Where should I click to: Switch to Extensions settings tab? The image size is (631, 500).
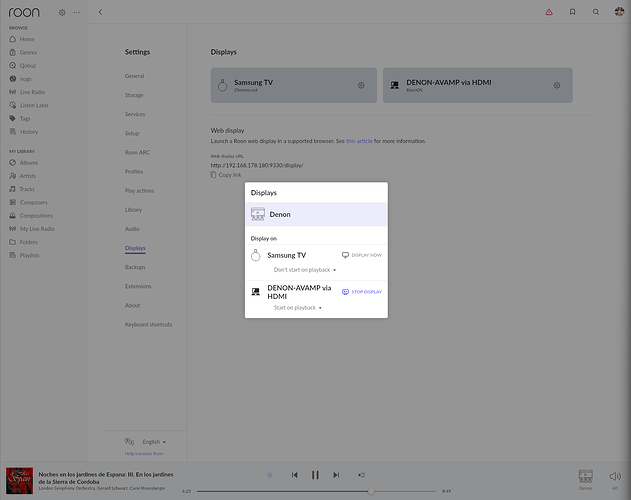(138, 286)
